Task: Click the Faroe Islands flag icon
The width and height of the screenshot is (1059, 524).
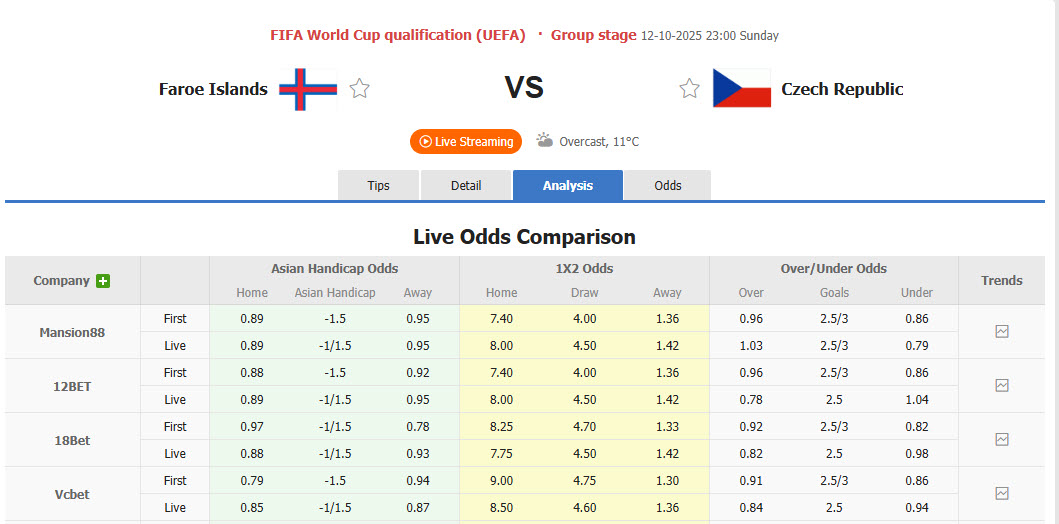Action: [x=308, y=89]
